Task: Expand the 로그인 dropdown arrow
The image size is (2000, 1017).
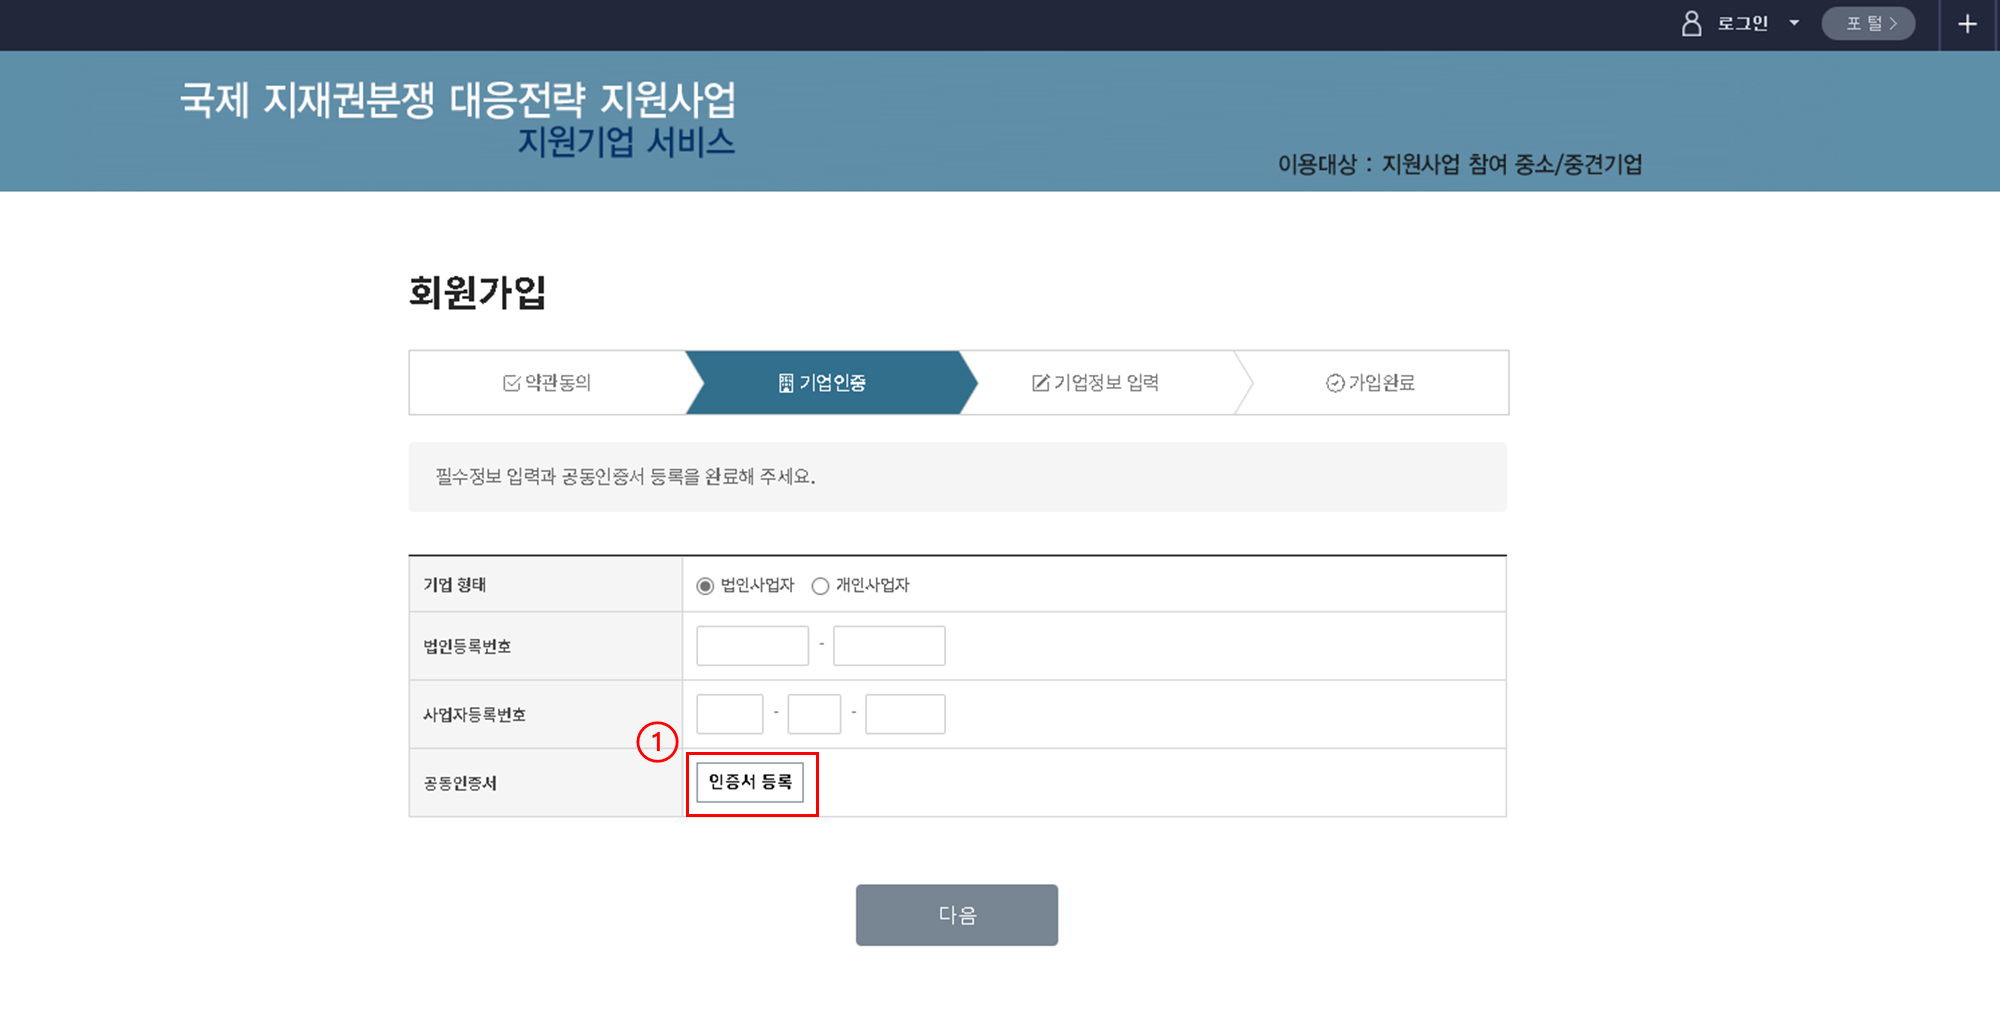Action: pos(1794,24)
